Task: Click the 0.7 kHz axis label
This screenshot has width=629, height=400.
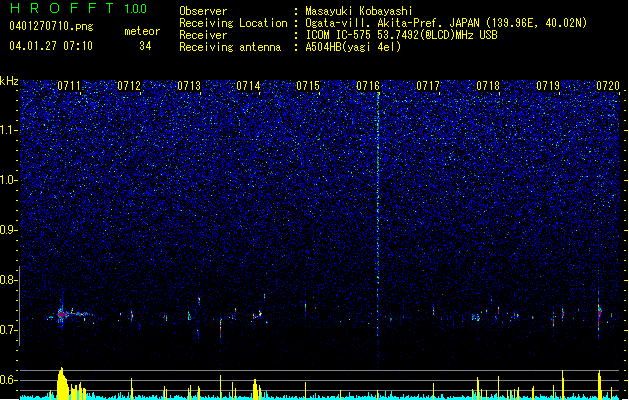Action: point(9,330)
